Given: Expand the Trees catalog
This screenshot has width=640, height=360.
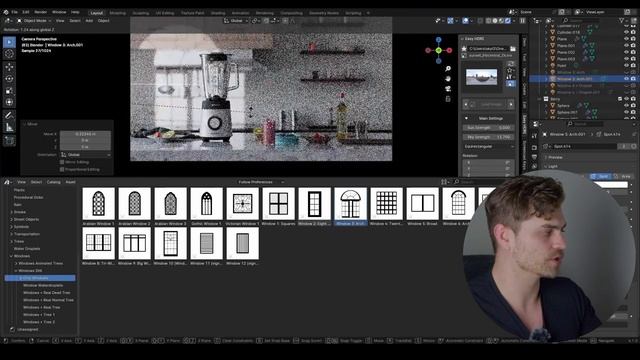Looking at the screenshot, I should [11, 241].
